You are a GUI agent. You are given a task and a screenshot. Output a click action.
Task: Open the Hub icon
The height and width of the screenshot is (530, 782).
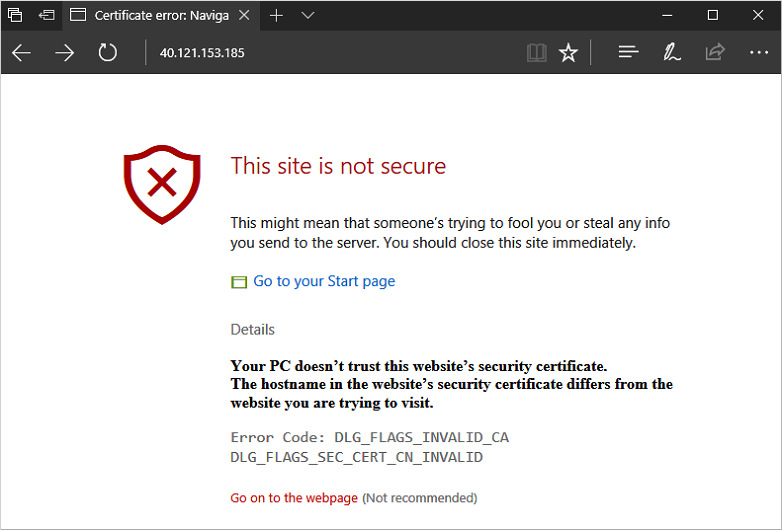628,53
